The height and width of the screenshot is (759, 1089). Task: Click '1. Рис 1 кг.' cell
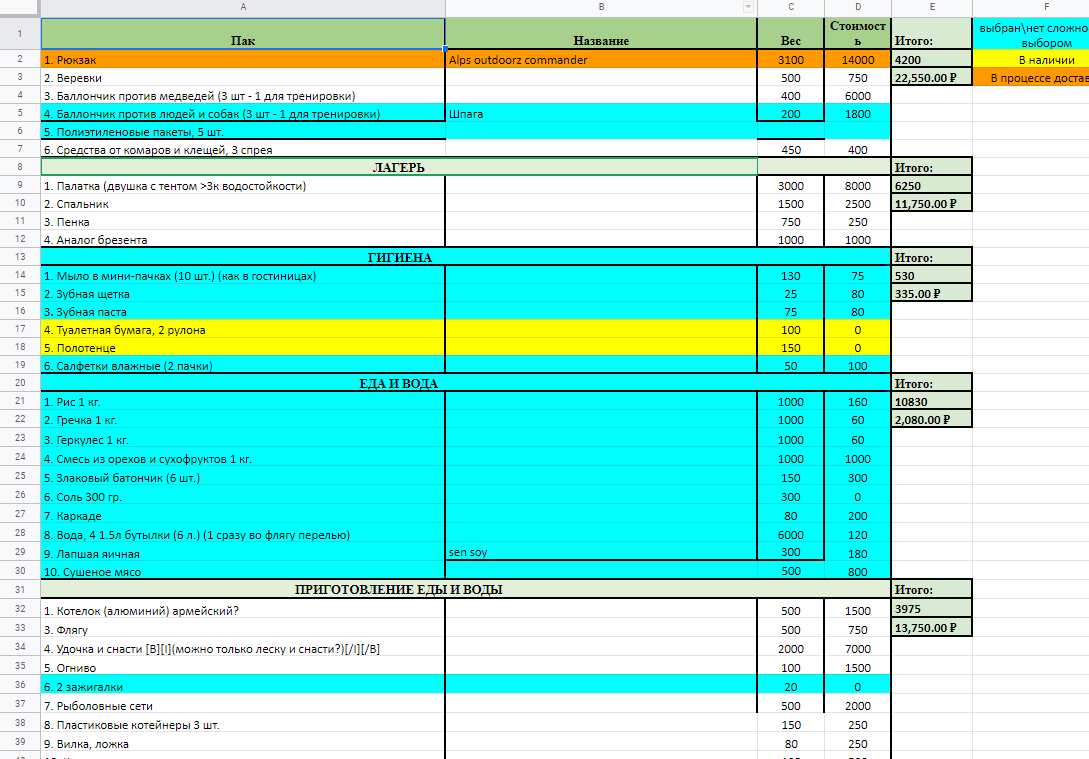pyautogui.click(x=243, y=402)
